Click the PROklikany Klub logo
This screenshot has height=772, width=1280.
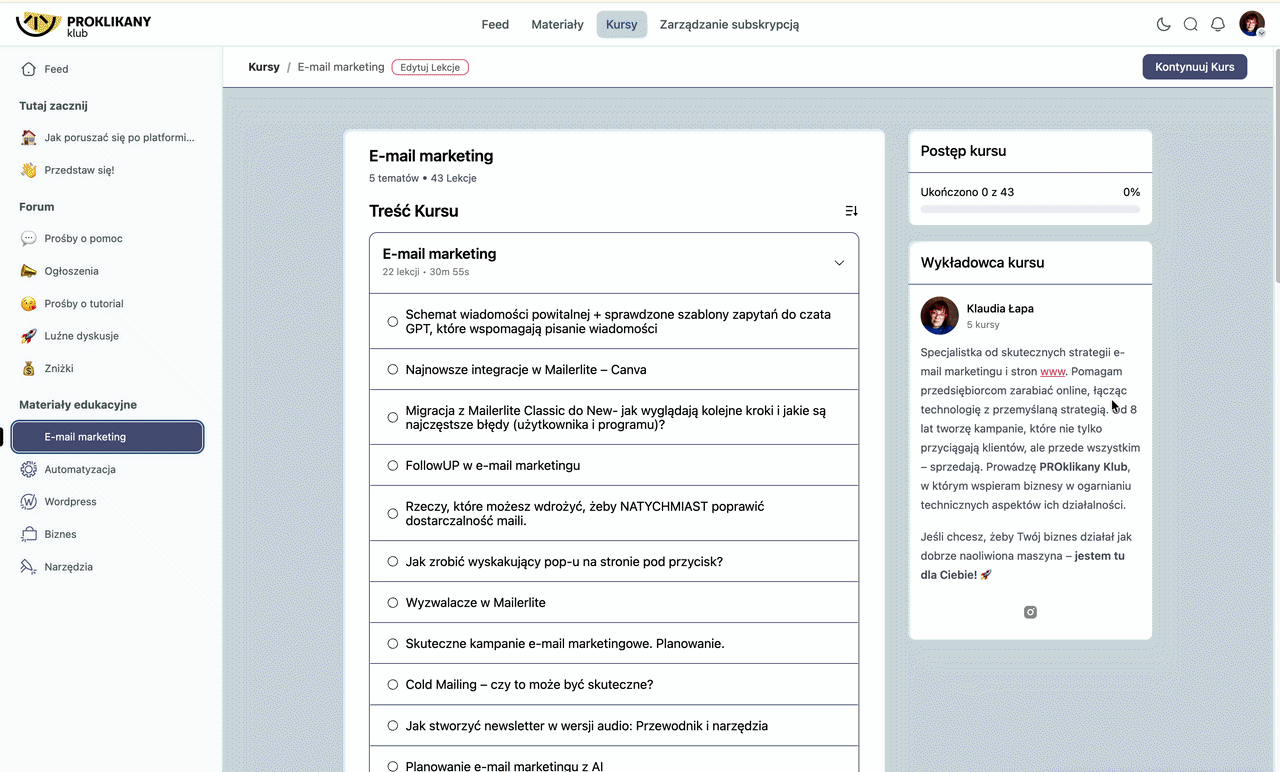tap(84, 25)
